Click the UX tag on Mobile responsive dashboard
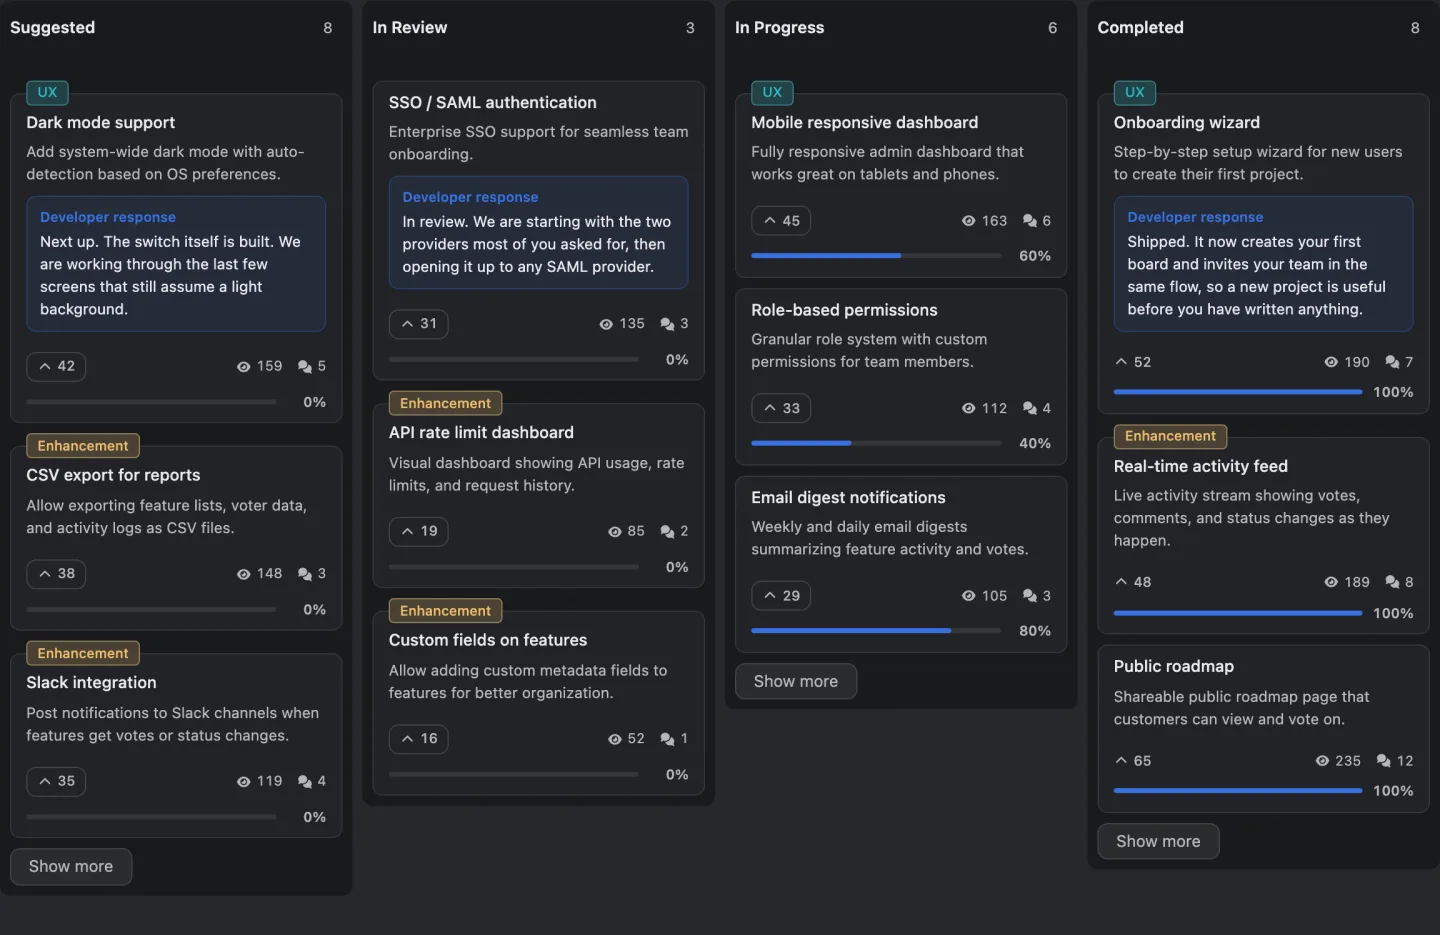The width and height of the screenshot is (1440, 935). (772, 92)
